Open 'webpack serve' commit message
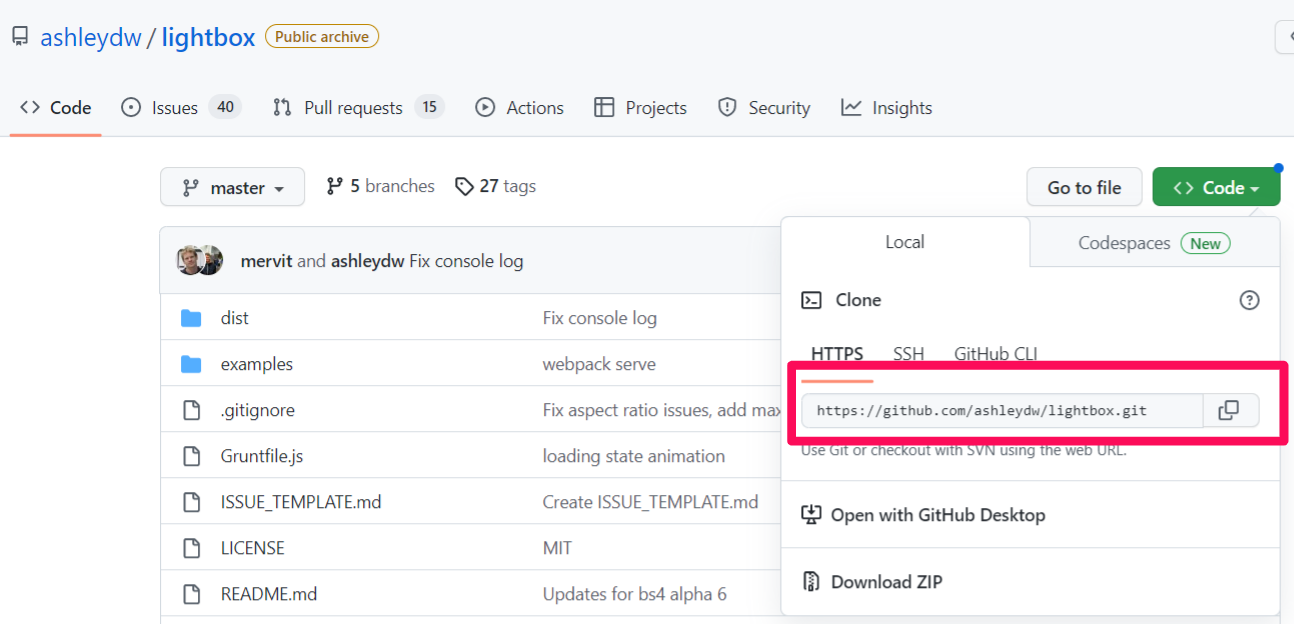 (x=599, y=364)
